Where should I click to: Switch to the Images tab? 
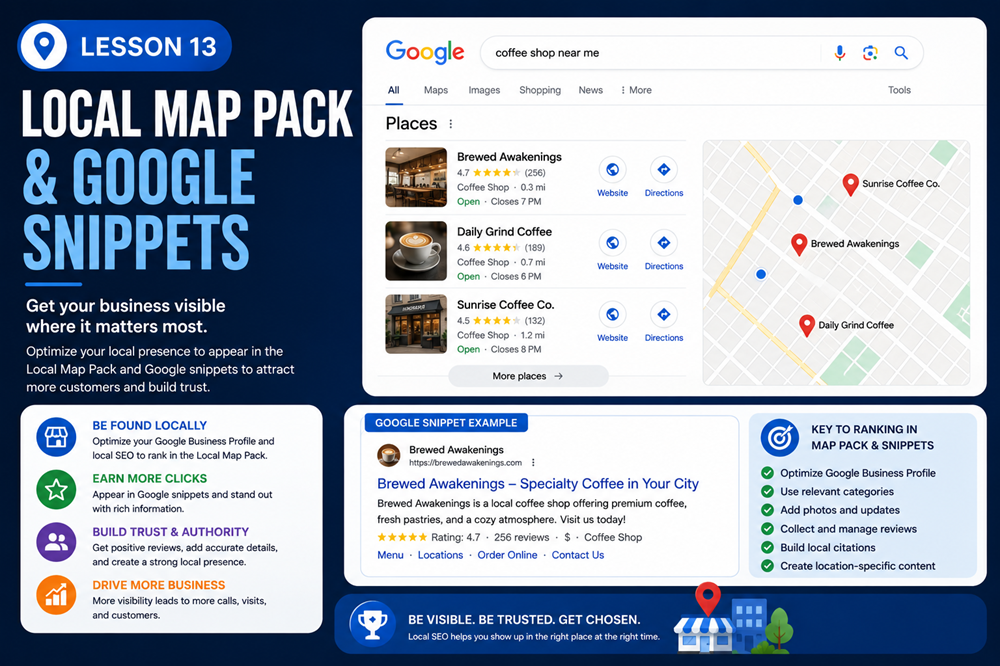484,90
